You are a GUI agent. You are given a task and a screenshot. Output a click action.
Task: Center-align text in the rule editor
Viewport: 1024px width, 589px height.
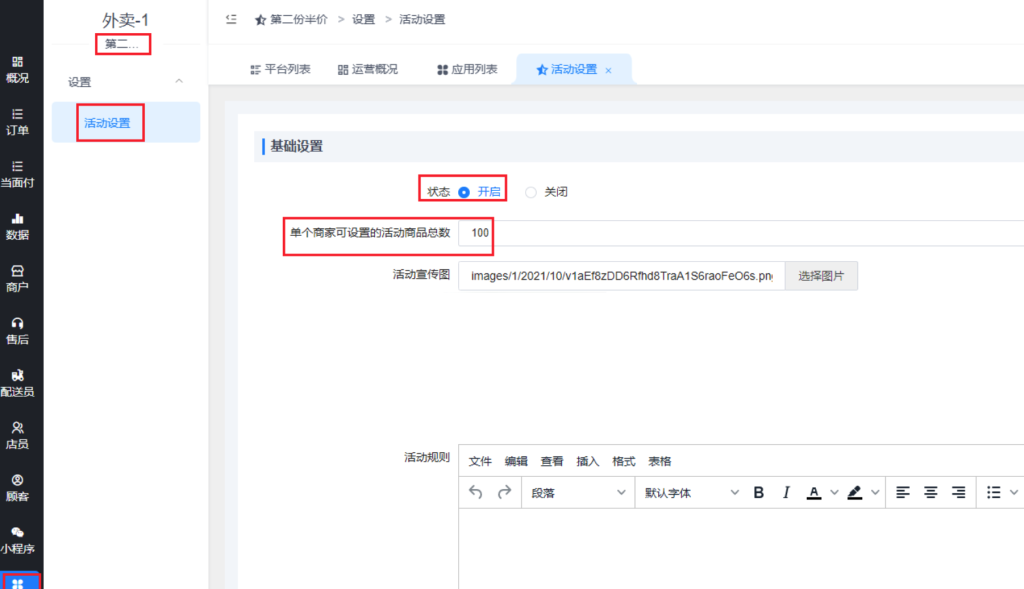click(x=930, y=492)
